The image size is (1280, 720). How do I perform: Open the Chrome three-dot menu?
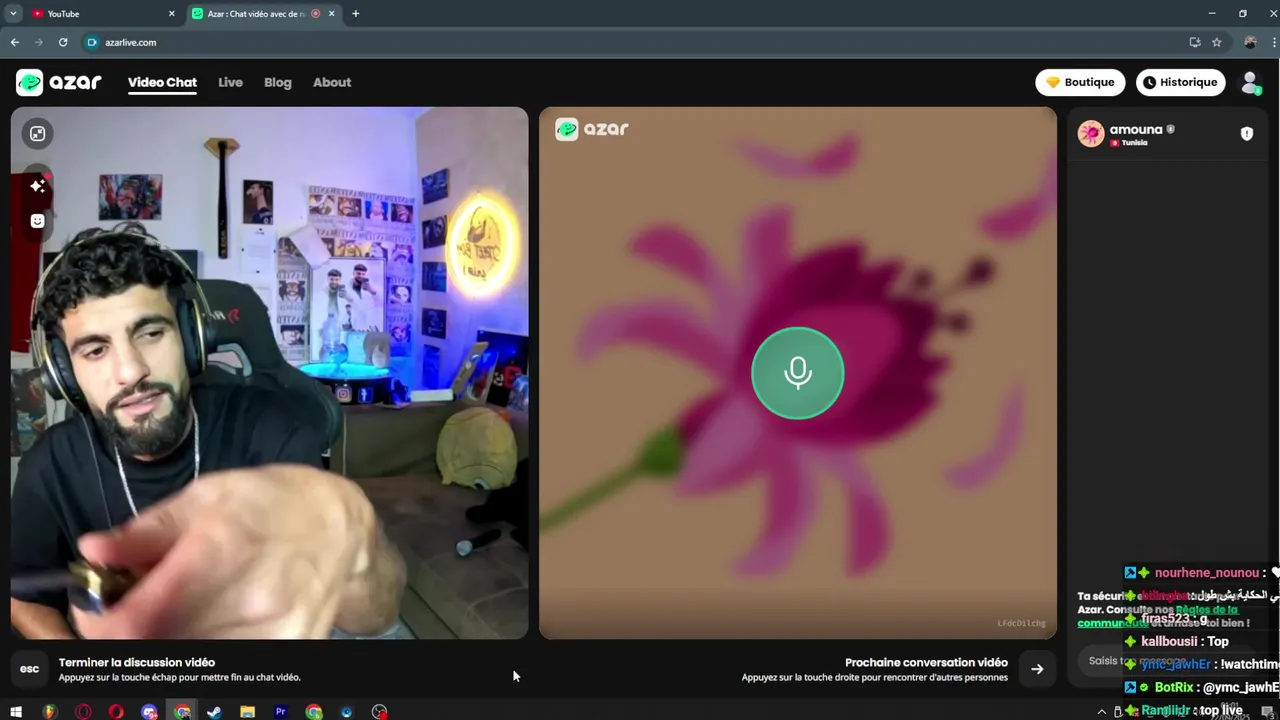(x=1276, y=42)
